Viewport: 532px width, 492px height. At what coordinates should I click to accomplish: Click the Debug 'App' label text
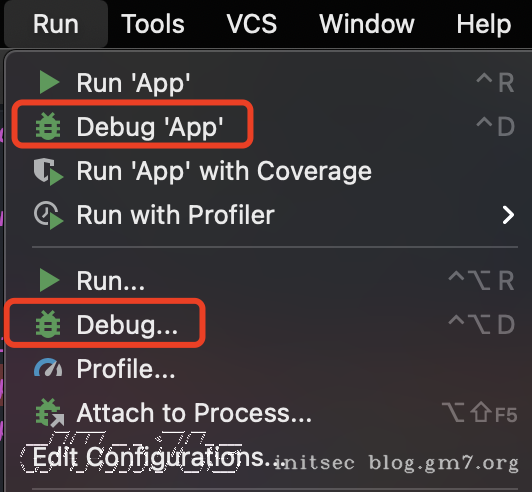[150, 127]
